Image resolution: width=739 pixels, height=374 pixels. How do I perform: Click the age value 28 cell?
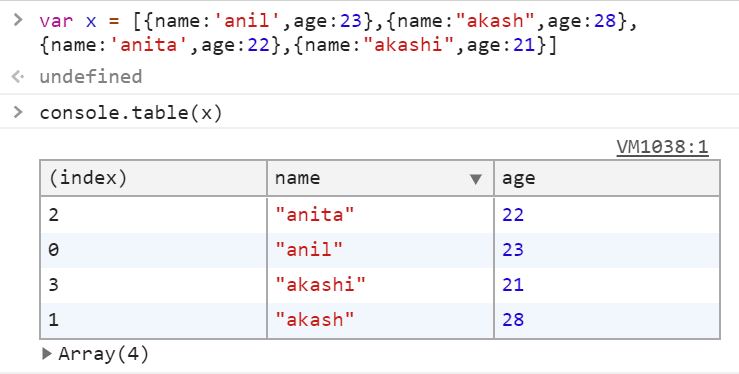pyautogui.click(x=607, y=320)
